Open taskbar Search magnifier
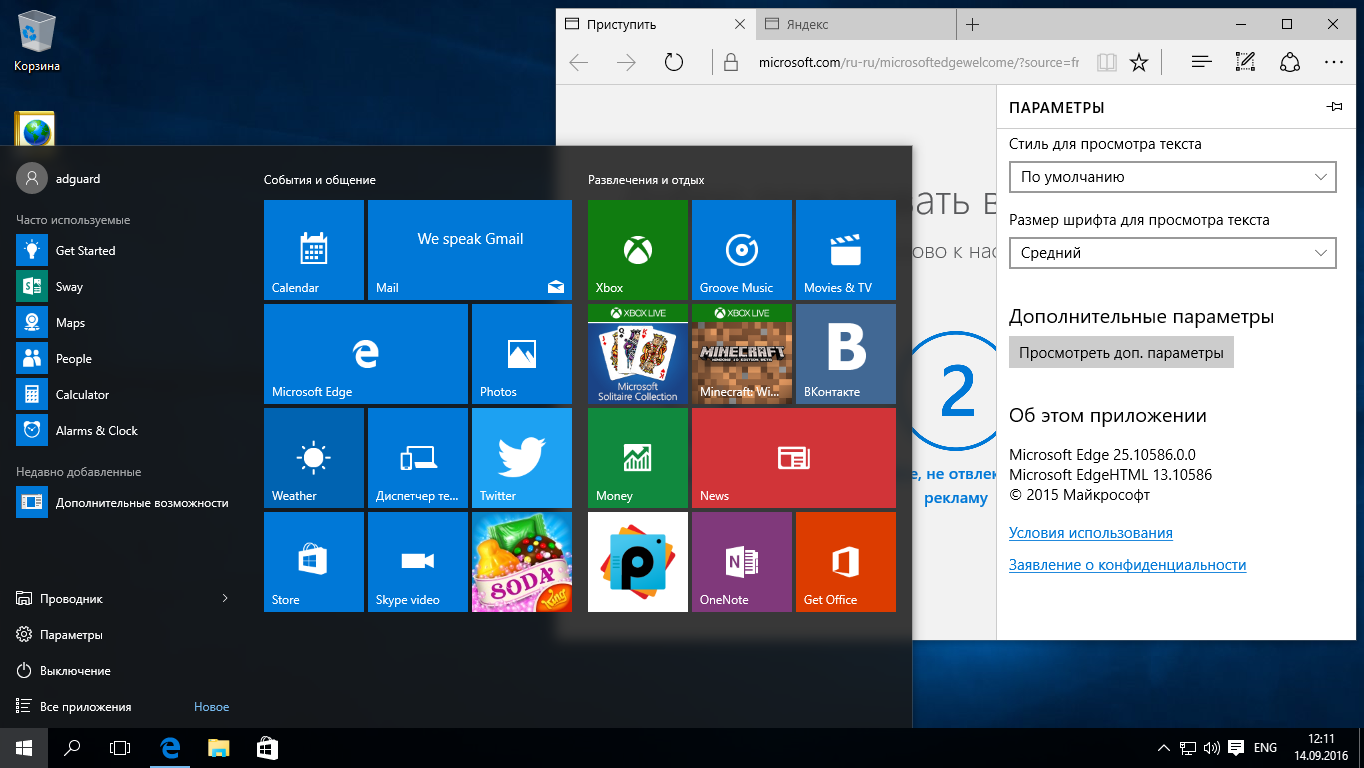Screen dimensions: 1364x768 click(x=72, y=748)
